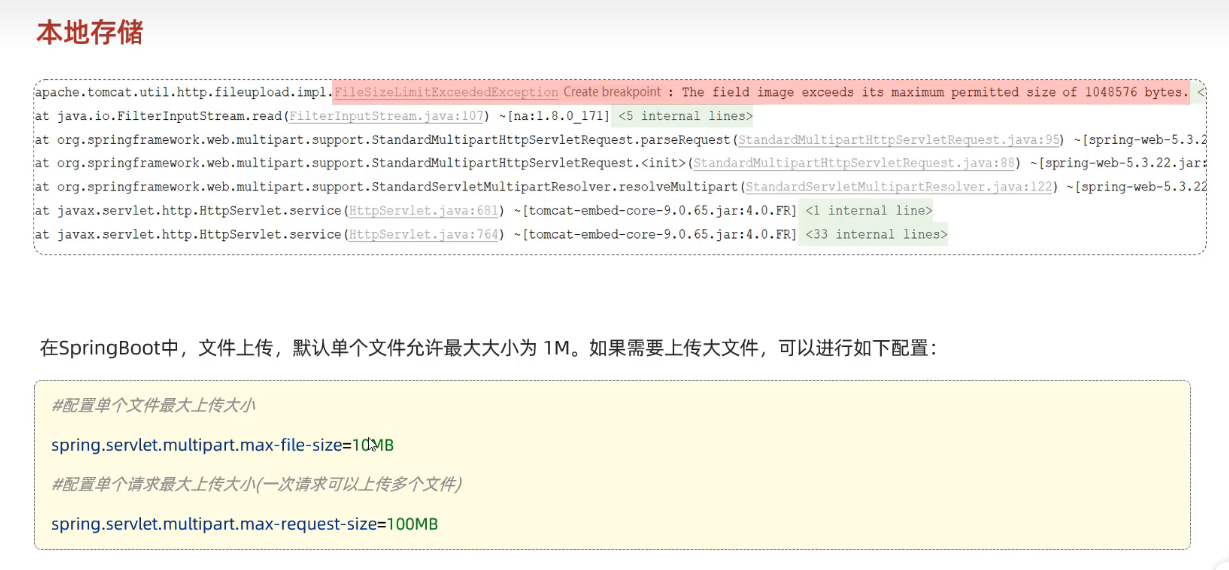Expand the 33 internal lines fold
Image resolution: width=1229 pixels, height=570 pixels.
click(x=874, y=234)
